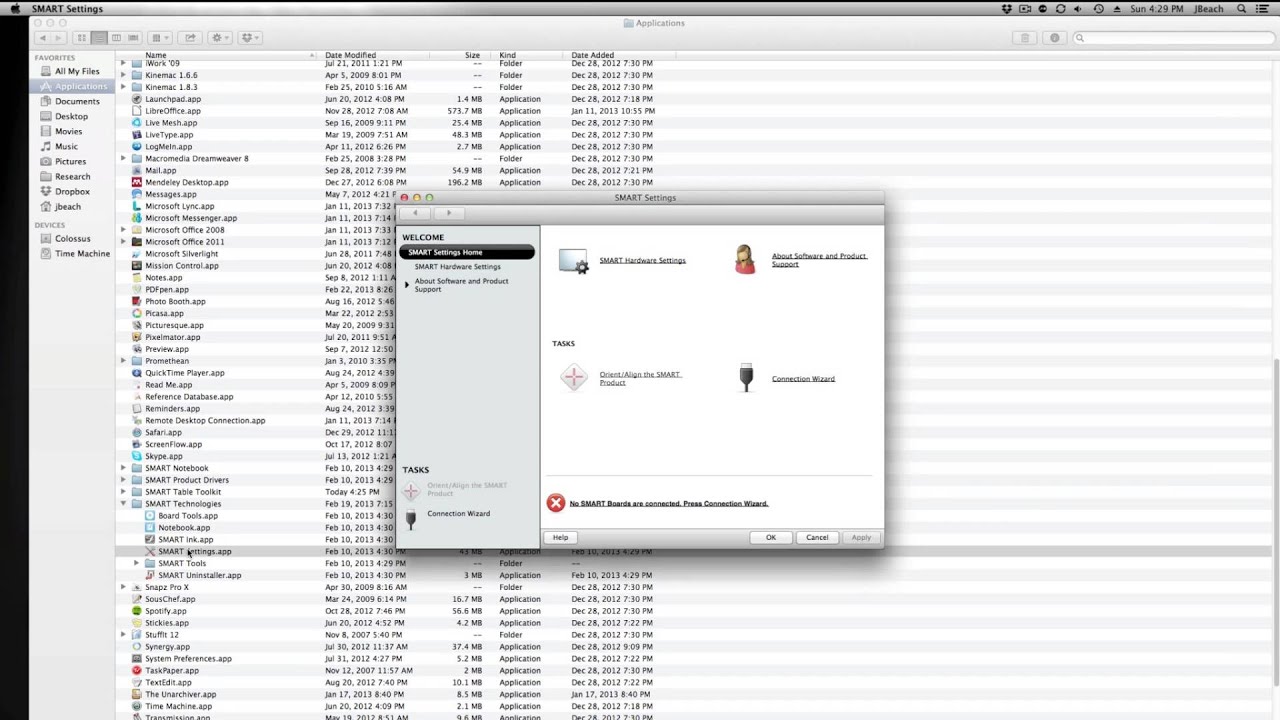Click the Finder back arrow
Screen dimensions: 1280x720
pos(42,38)
